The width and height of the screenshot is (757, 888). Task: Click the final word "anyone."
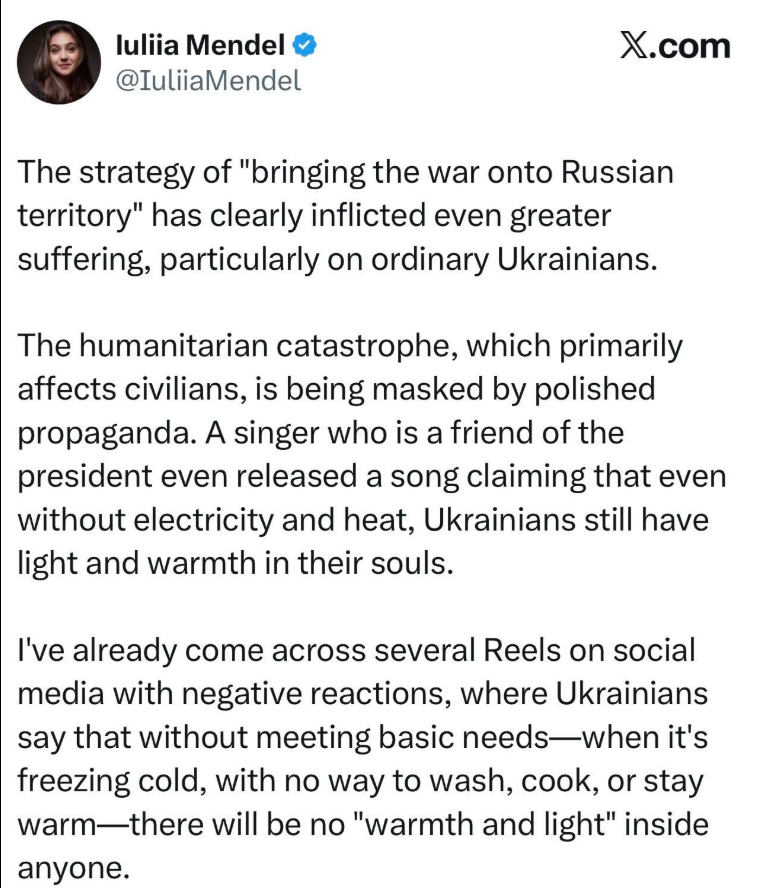click(x=75, y=868)
